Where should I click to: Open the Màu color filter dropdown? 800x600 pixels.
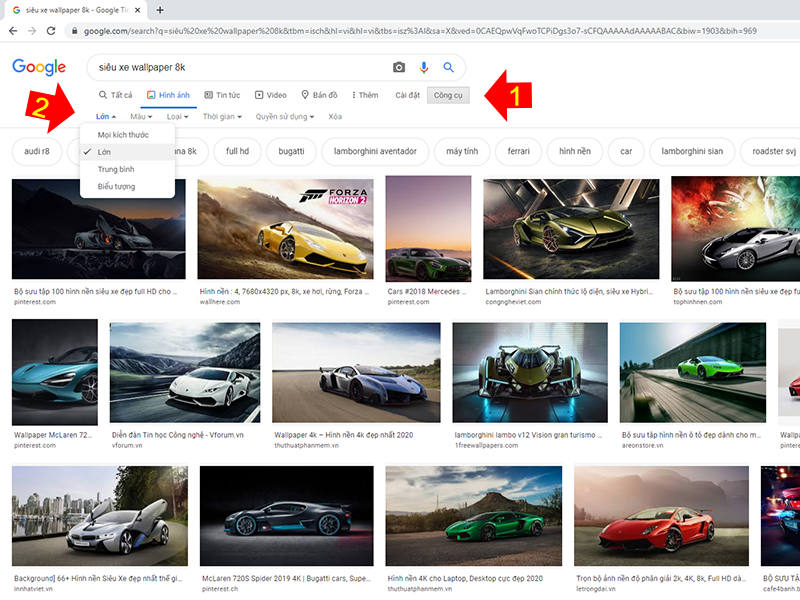click(138, 115)
